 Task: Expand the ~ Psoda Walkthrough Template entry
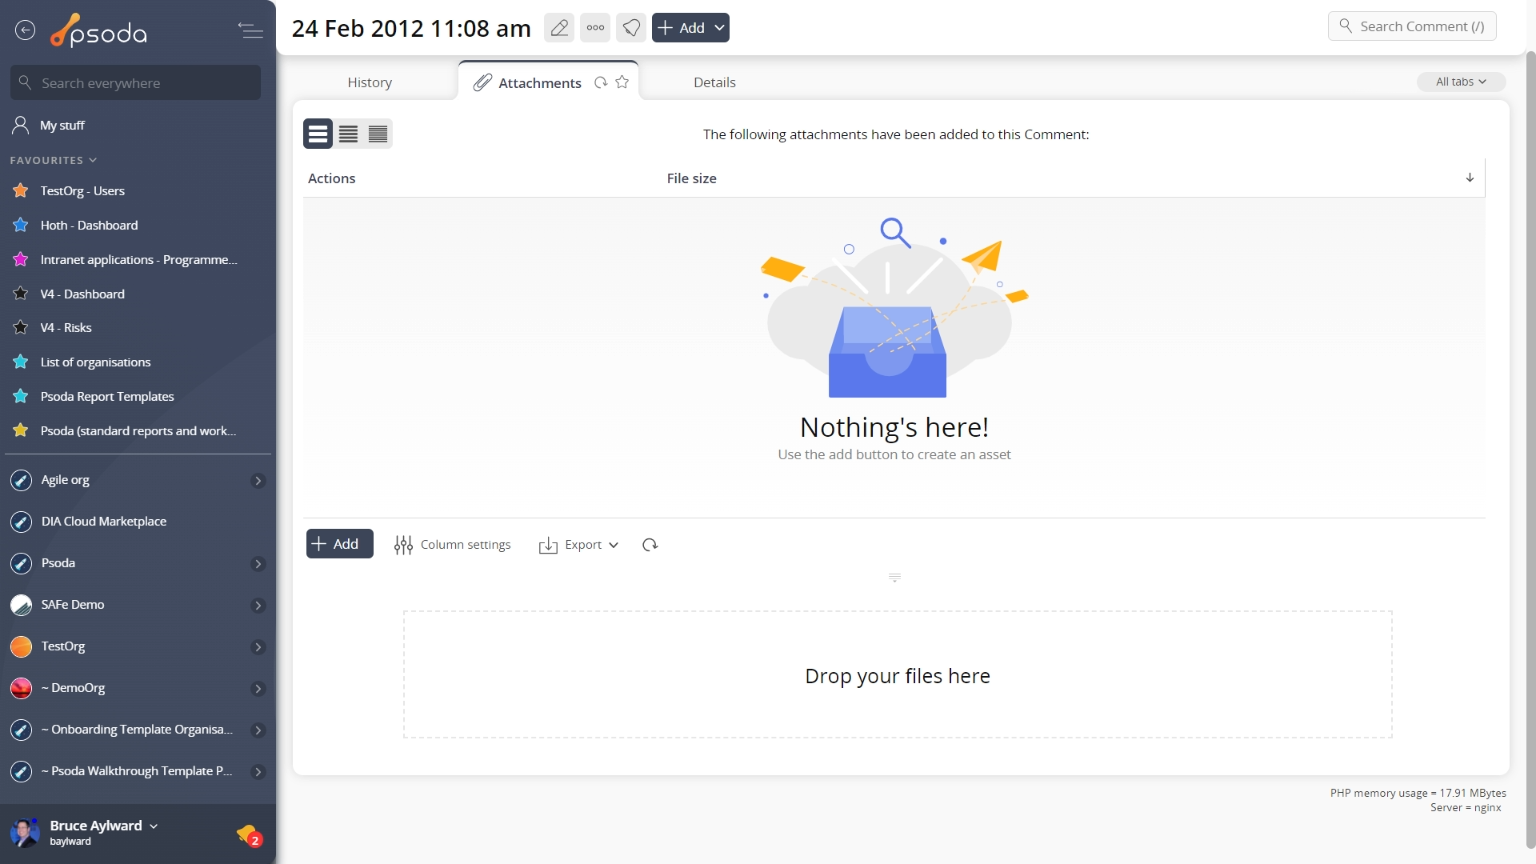(x=258, y=772)
